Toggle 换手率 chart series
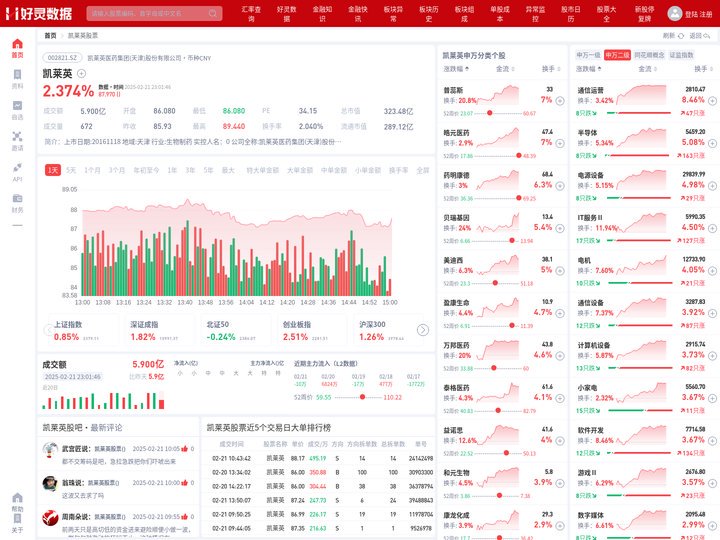The height and width of the screenshot is (540, 720). [x=398, y=170]
